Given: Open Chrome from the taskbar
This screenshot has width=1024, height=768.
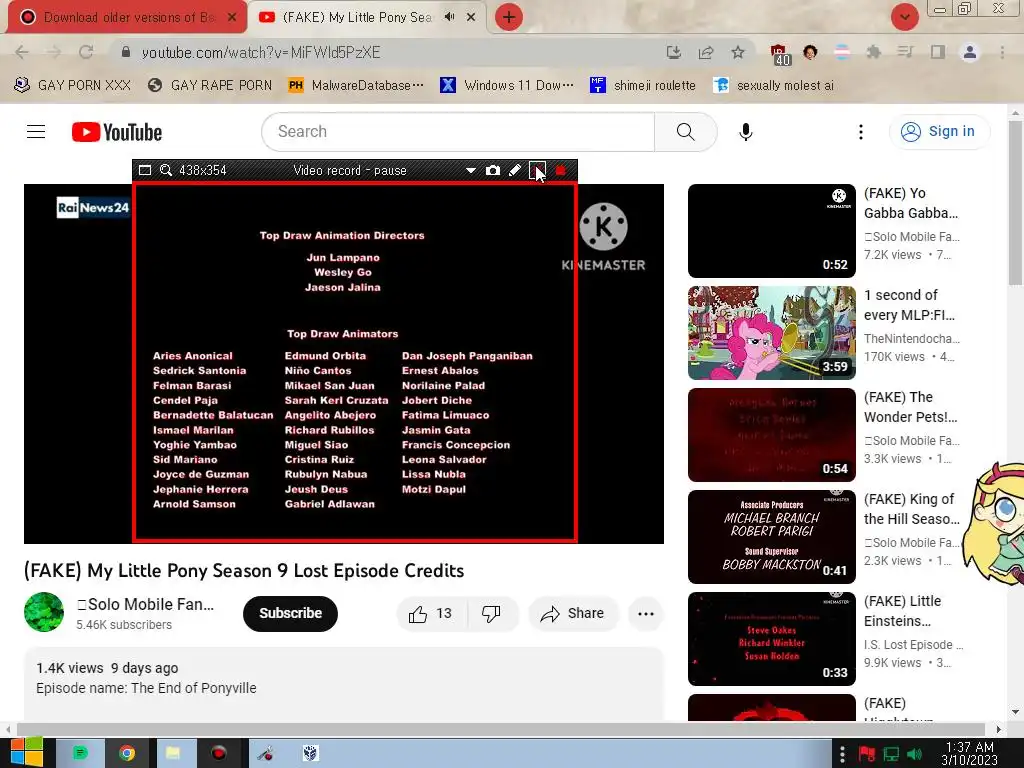Looking at the screenshot, I should [x=127, y=754].
